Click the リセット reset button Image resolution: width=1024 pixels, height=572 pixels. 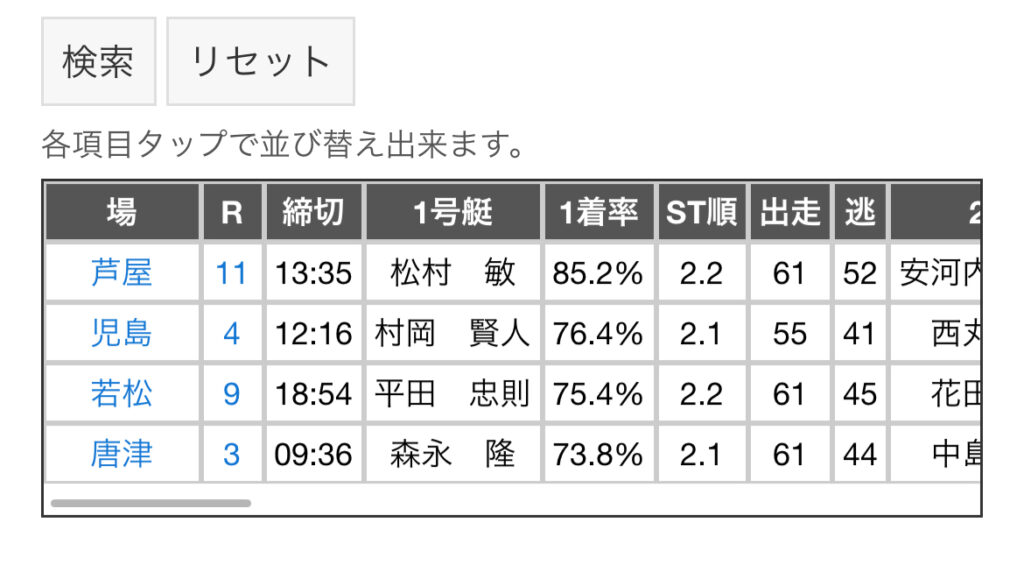coord(261,61)
